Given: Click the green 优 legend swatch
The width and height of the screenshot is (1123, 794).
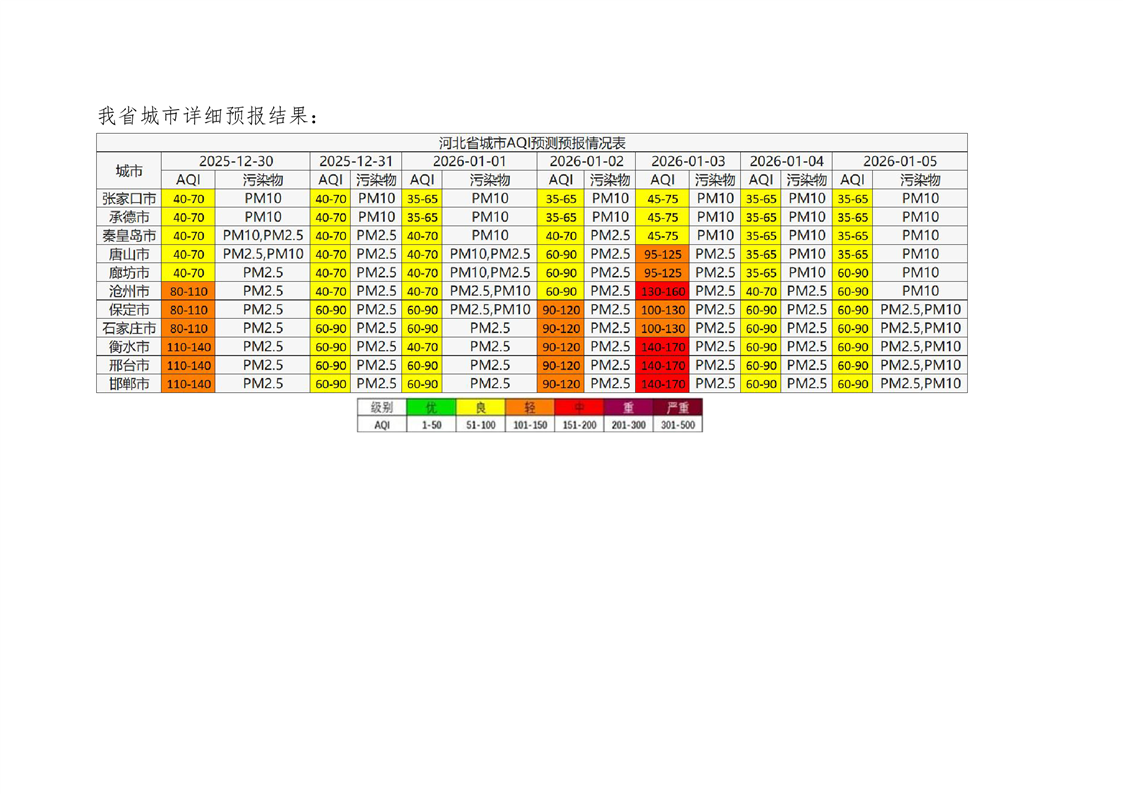Looking at the screenshot, I should (x=431, y=408).
